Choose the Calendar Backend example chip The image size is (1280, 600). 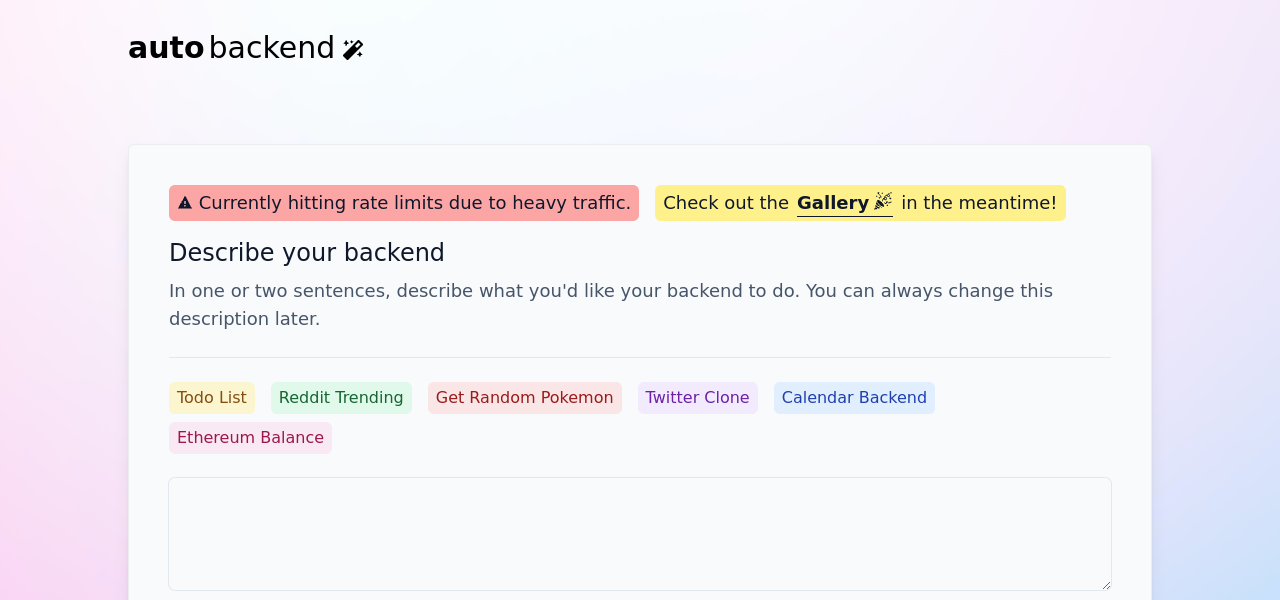854,398
